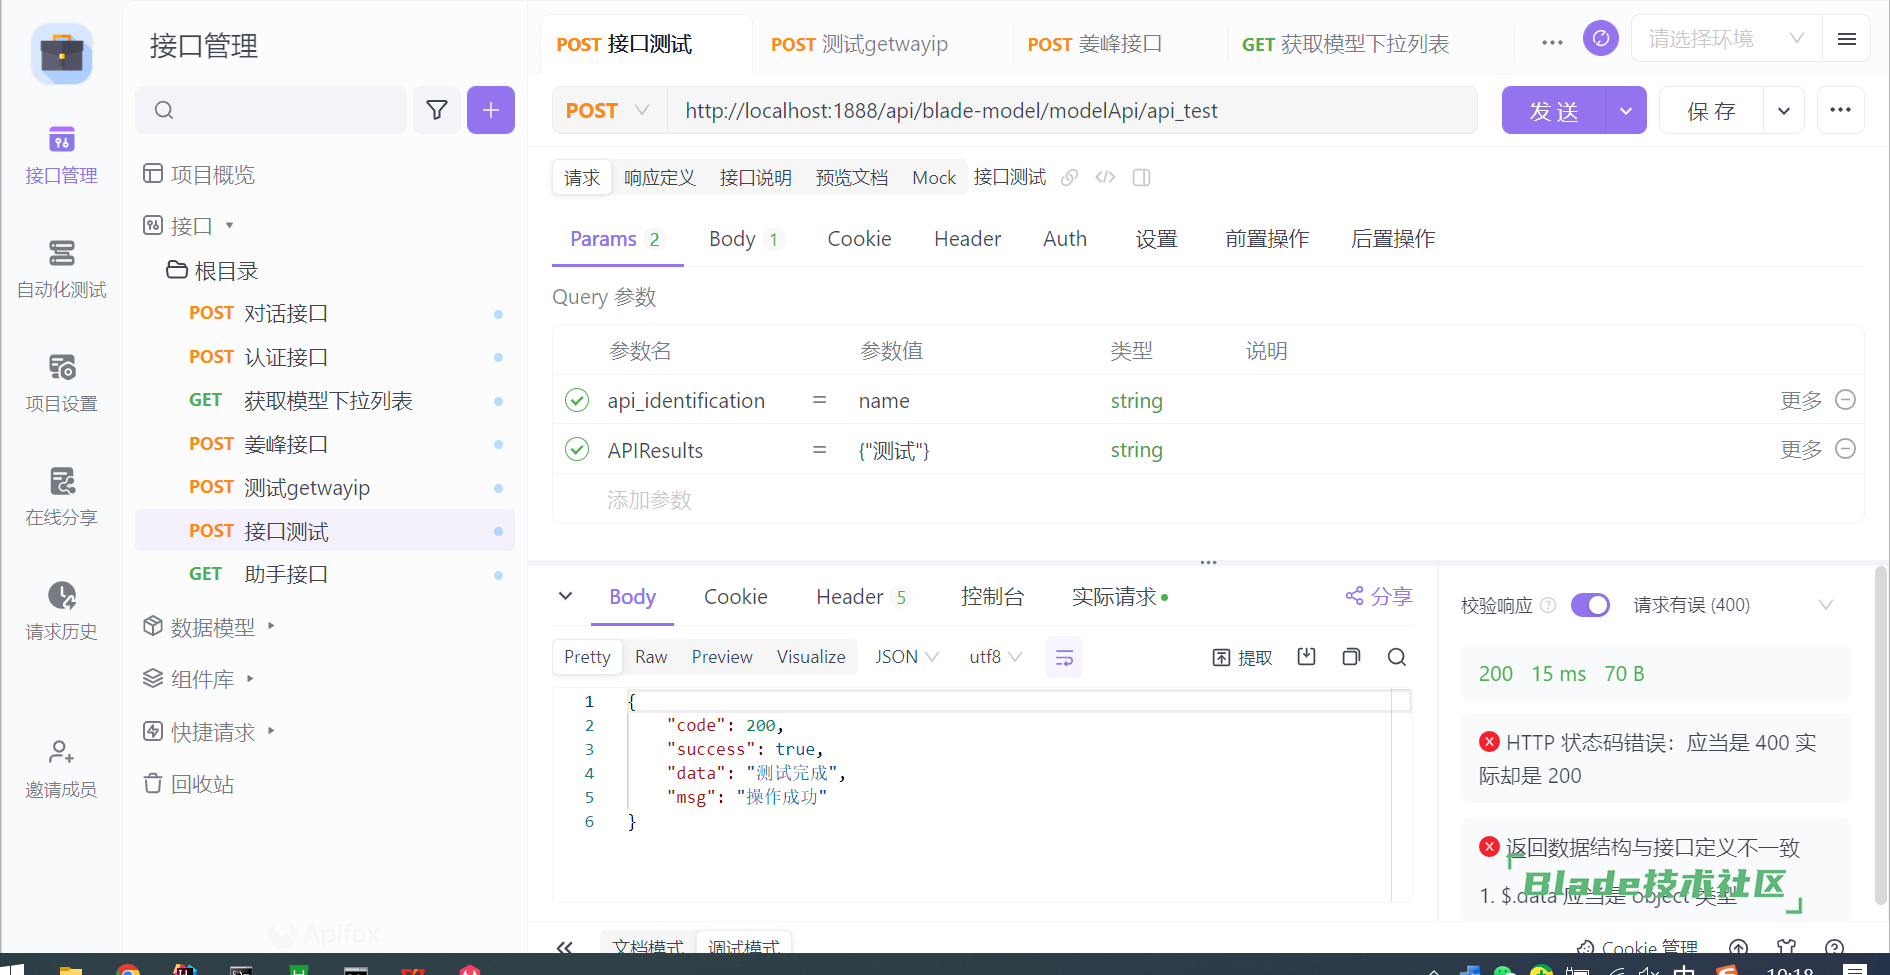
Task: Open the JSON format dropdown
Action: (x=907, y=657)
